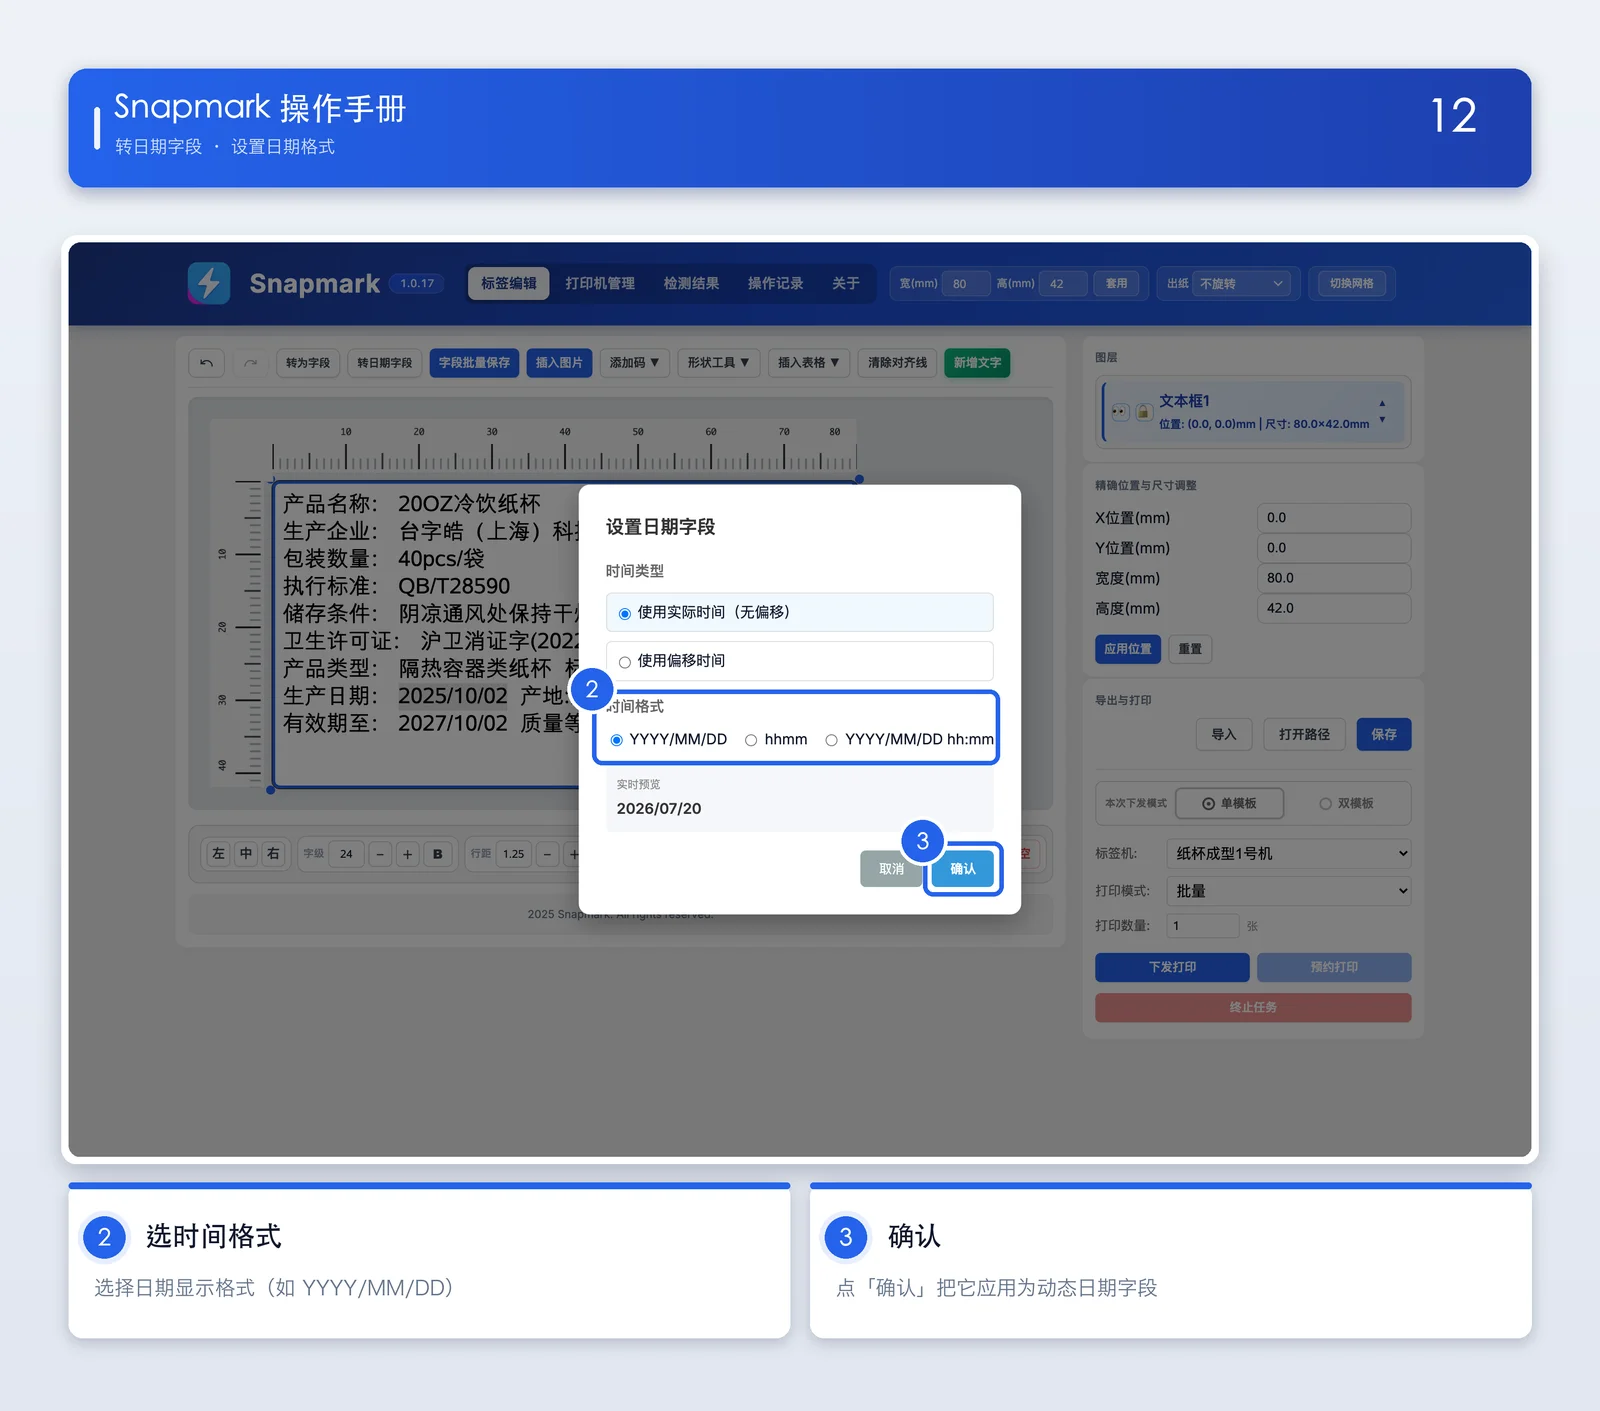Open the 形状工具 dropdown
This screenshot has height=1411, width=1600.
point(718,363)
